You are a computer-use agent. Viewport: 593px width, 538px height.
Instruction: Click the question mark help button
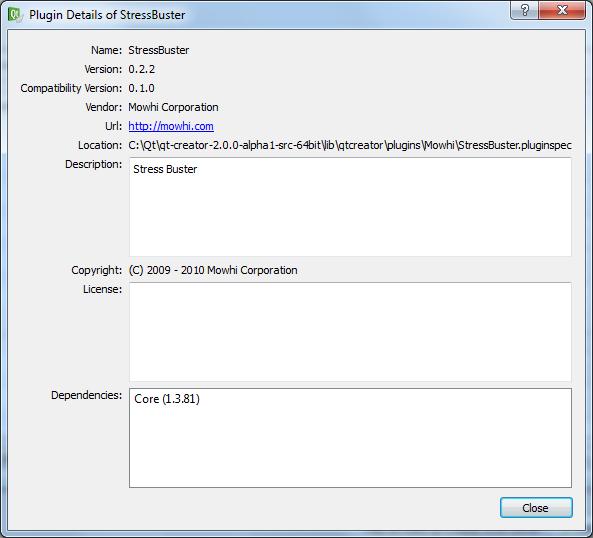tap(525, 10)
